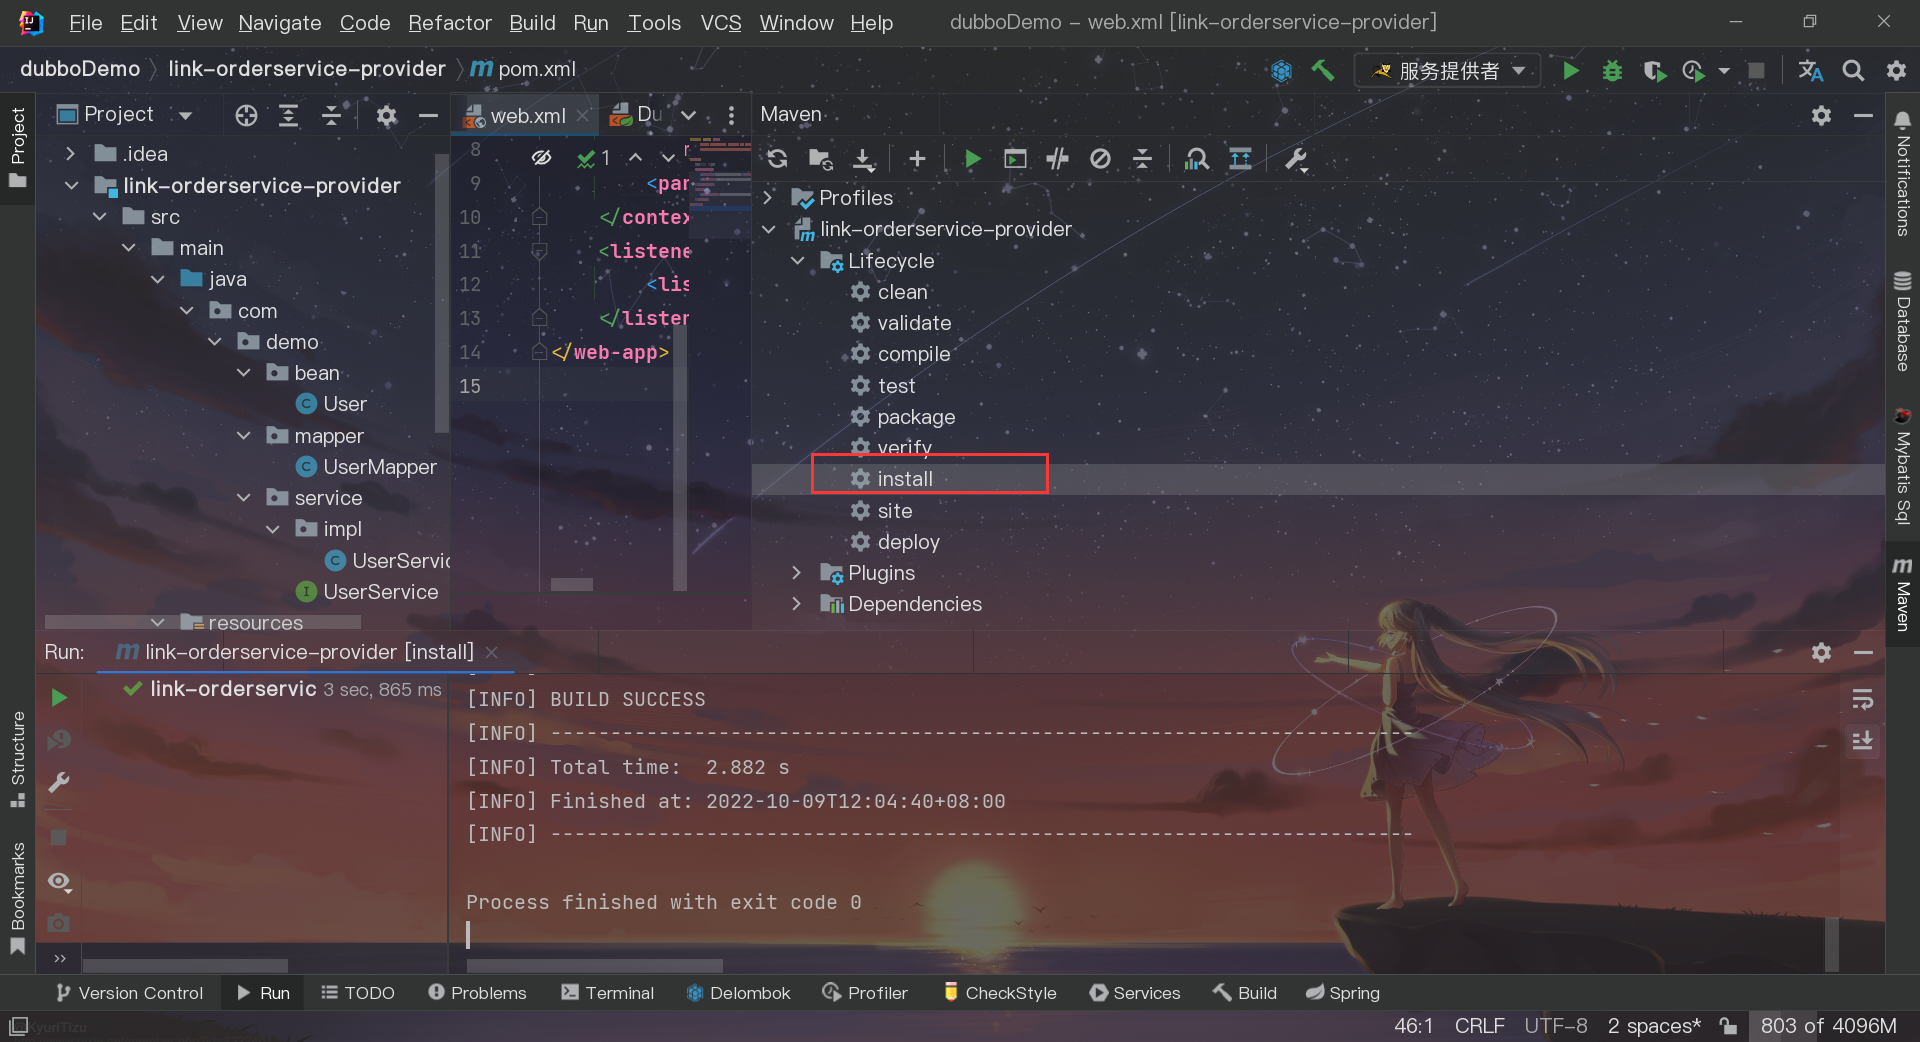1920x1042 pixels.
Task: Toggle Database side panel
Action: point(1902,321)
